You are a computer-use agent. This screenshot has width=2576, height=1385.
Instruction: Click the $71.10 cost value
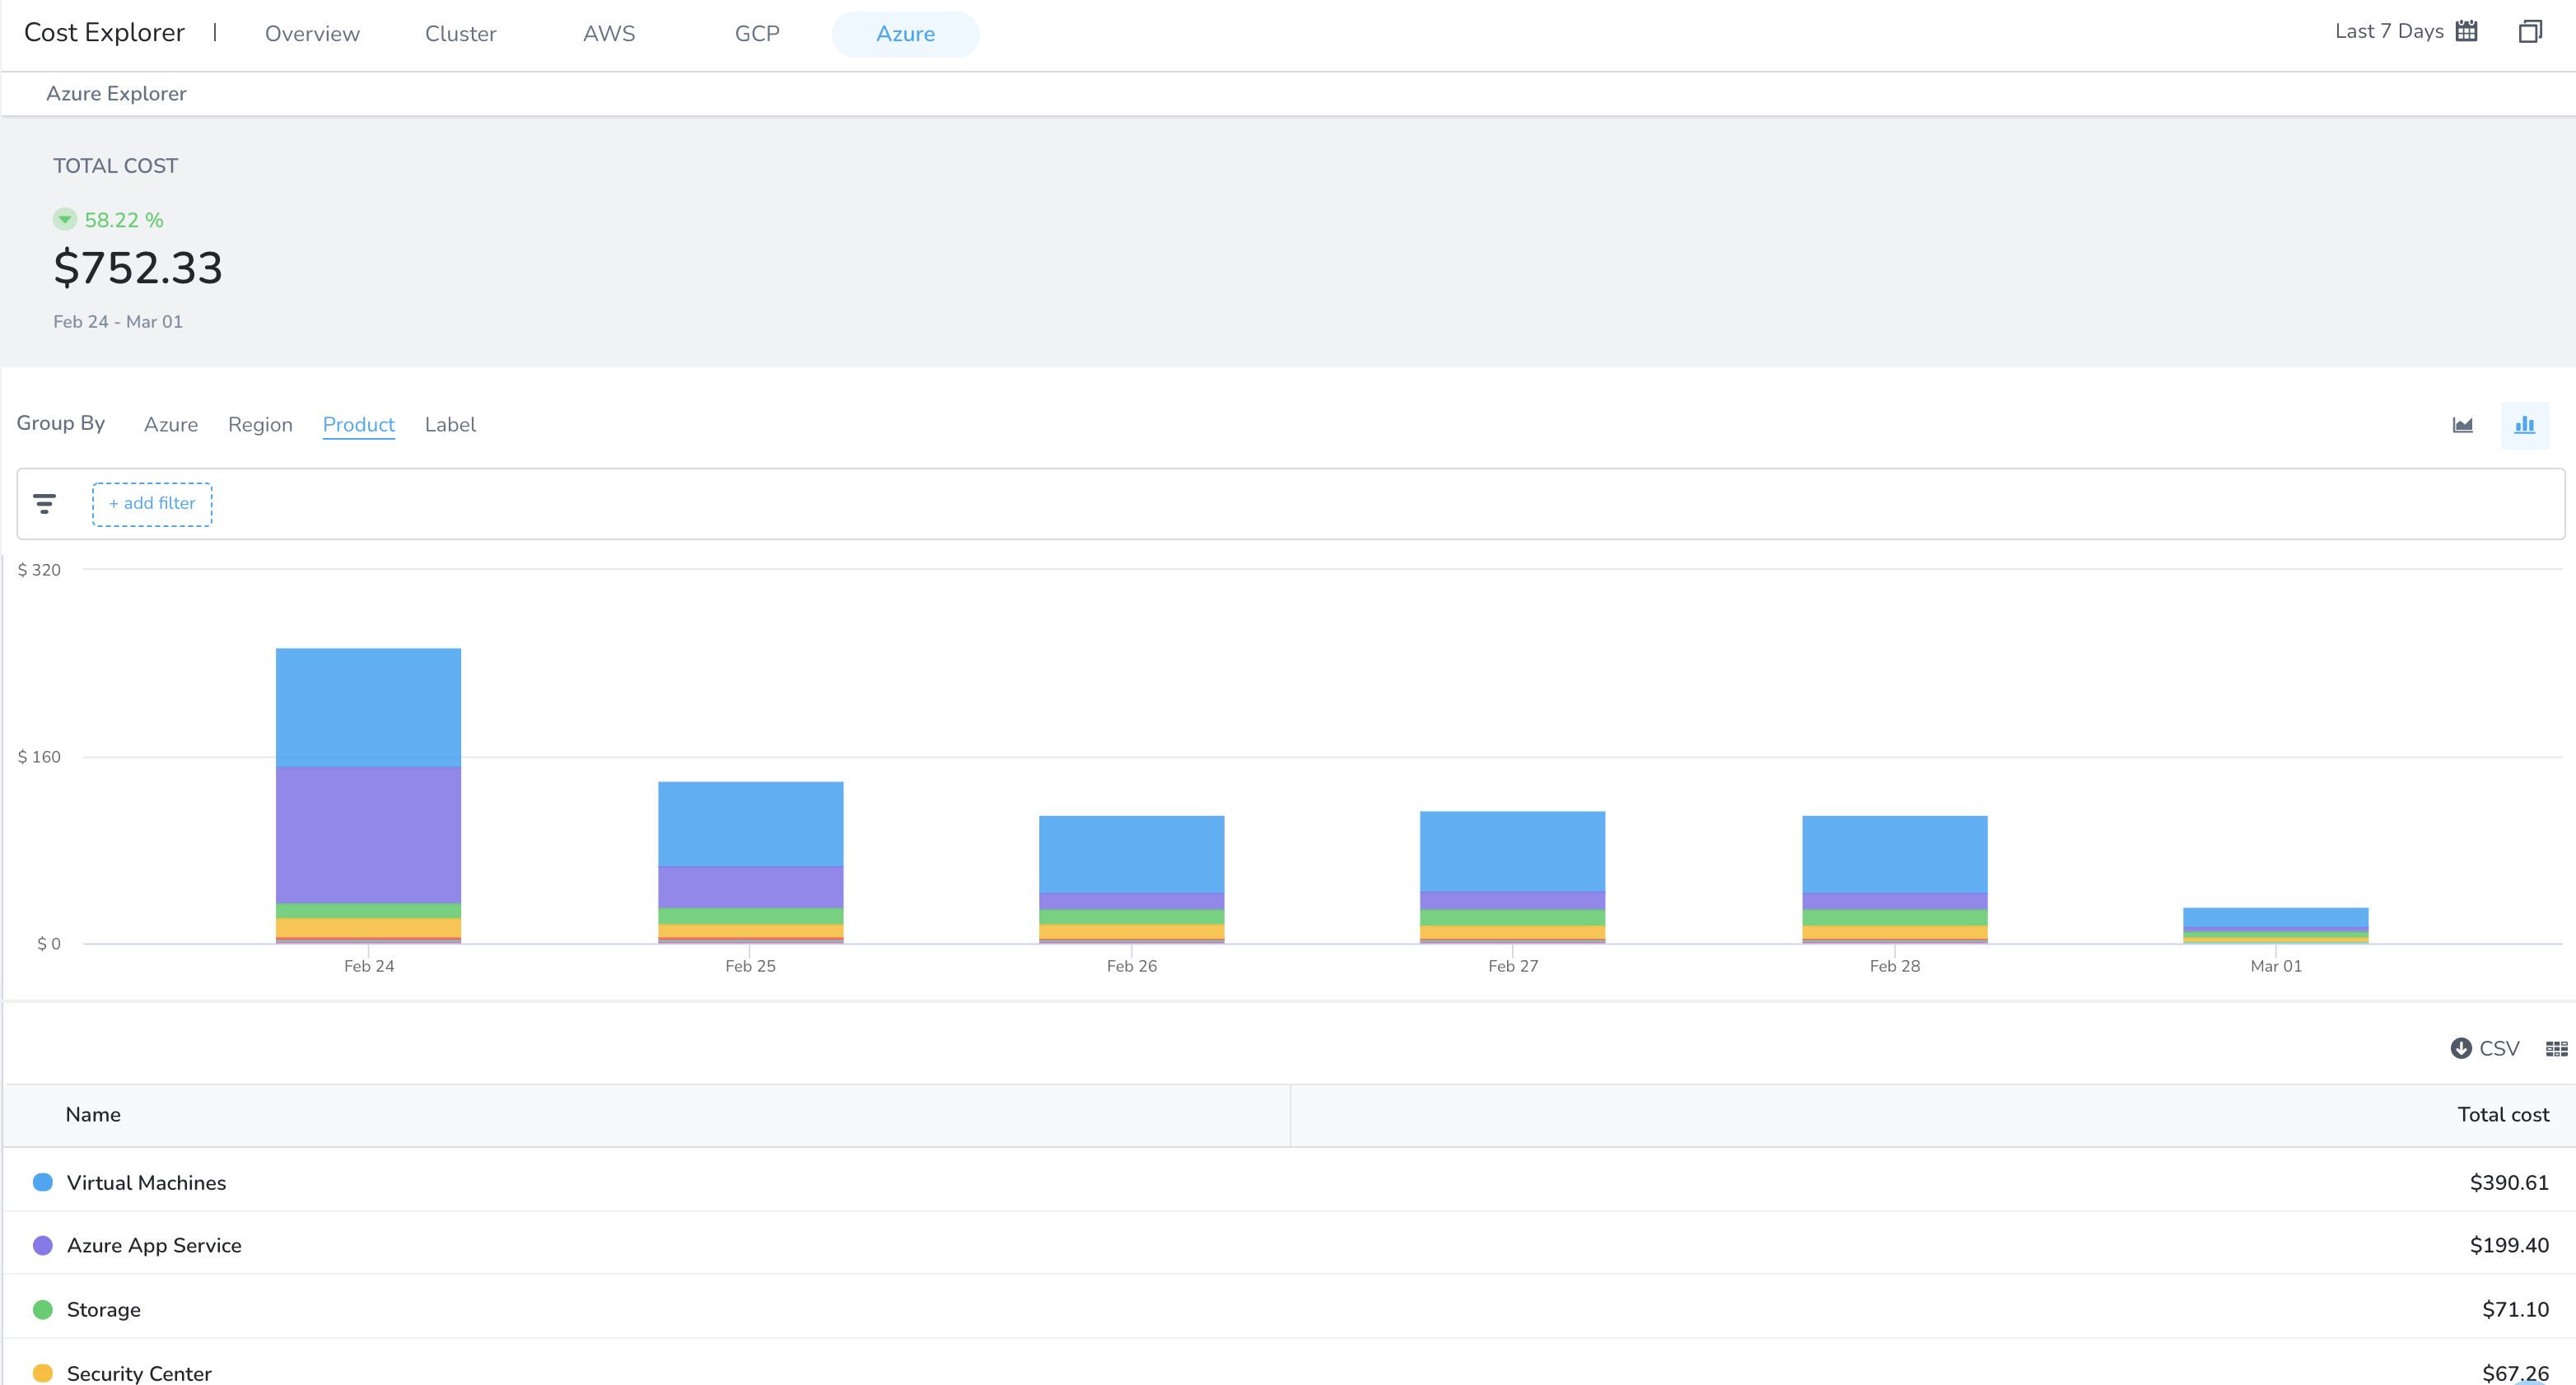click(2515, 1309)
